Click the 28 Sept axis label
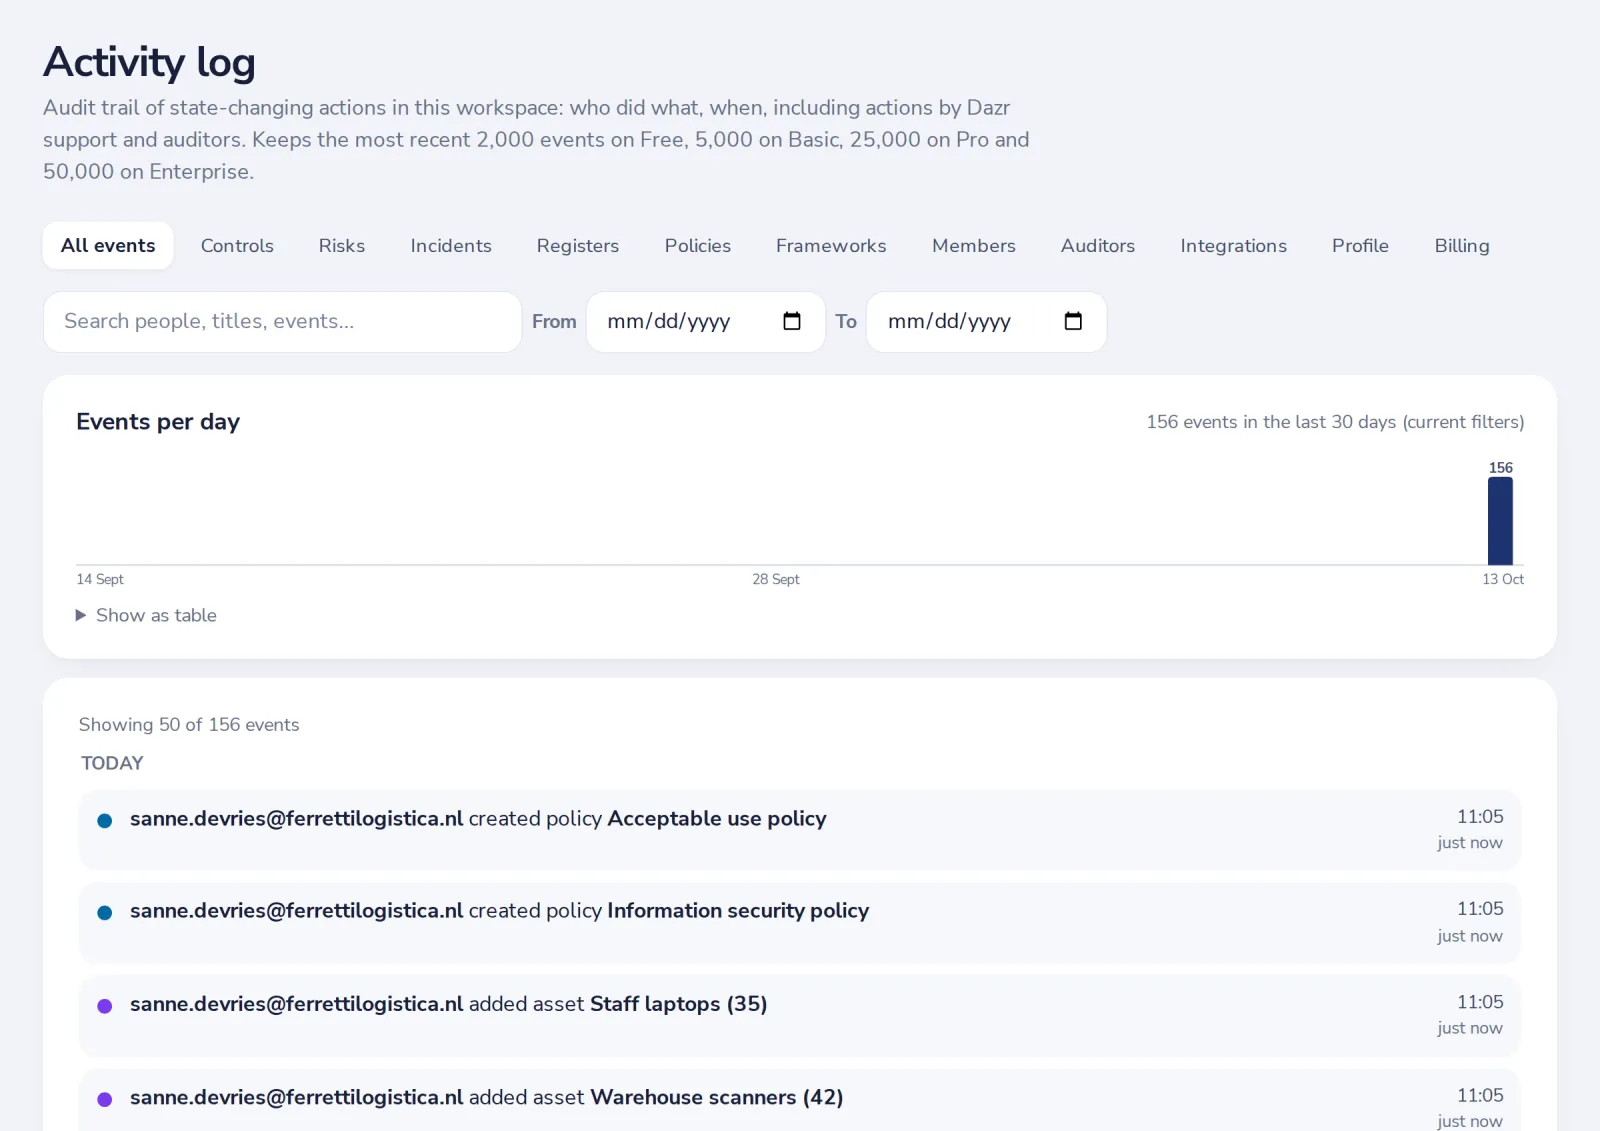 [x=776, y=579]
